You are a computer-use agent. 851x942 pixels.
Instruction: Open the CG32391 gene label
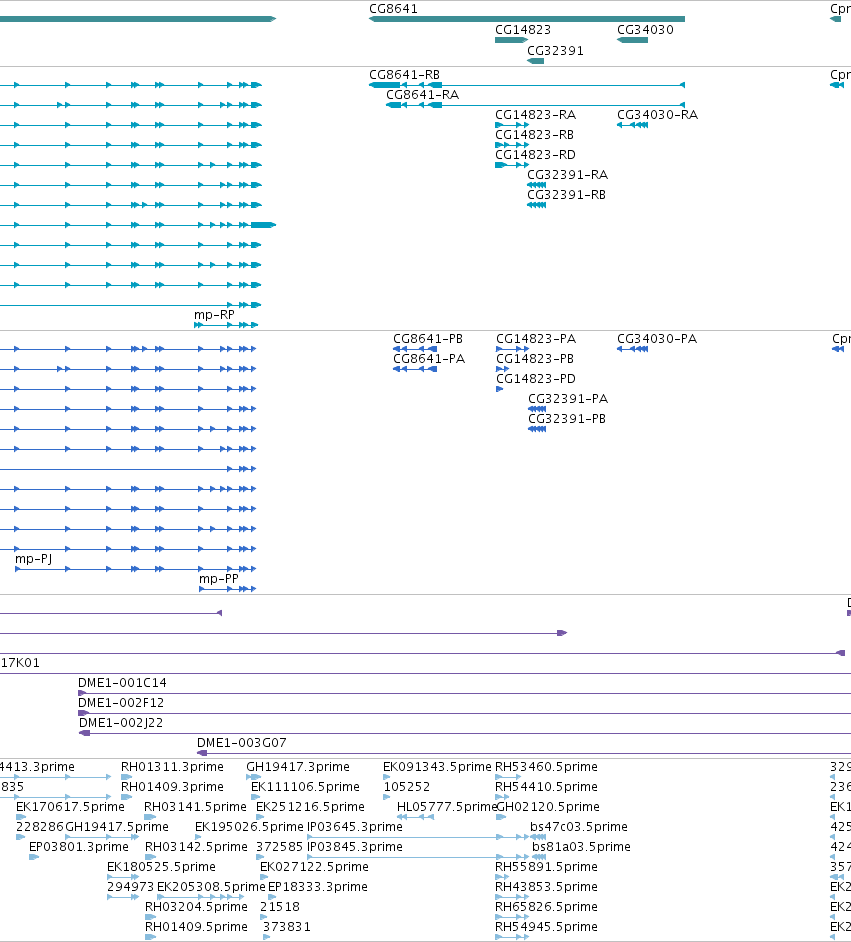[x=555, y=50]
